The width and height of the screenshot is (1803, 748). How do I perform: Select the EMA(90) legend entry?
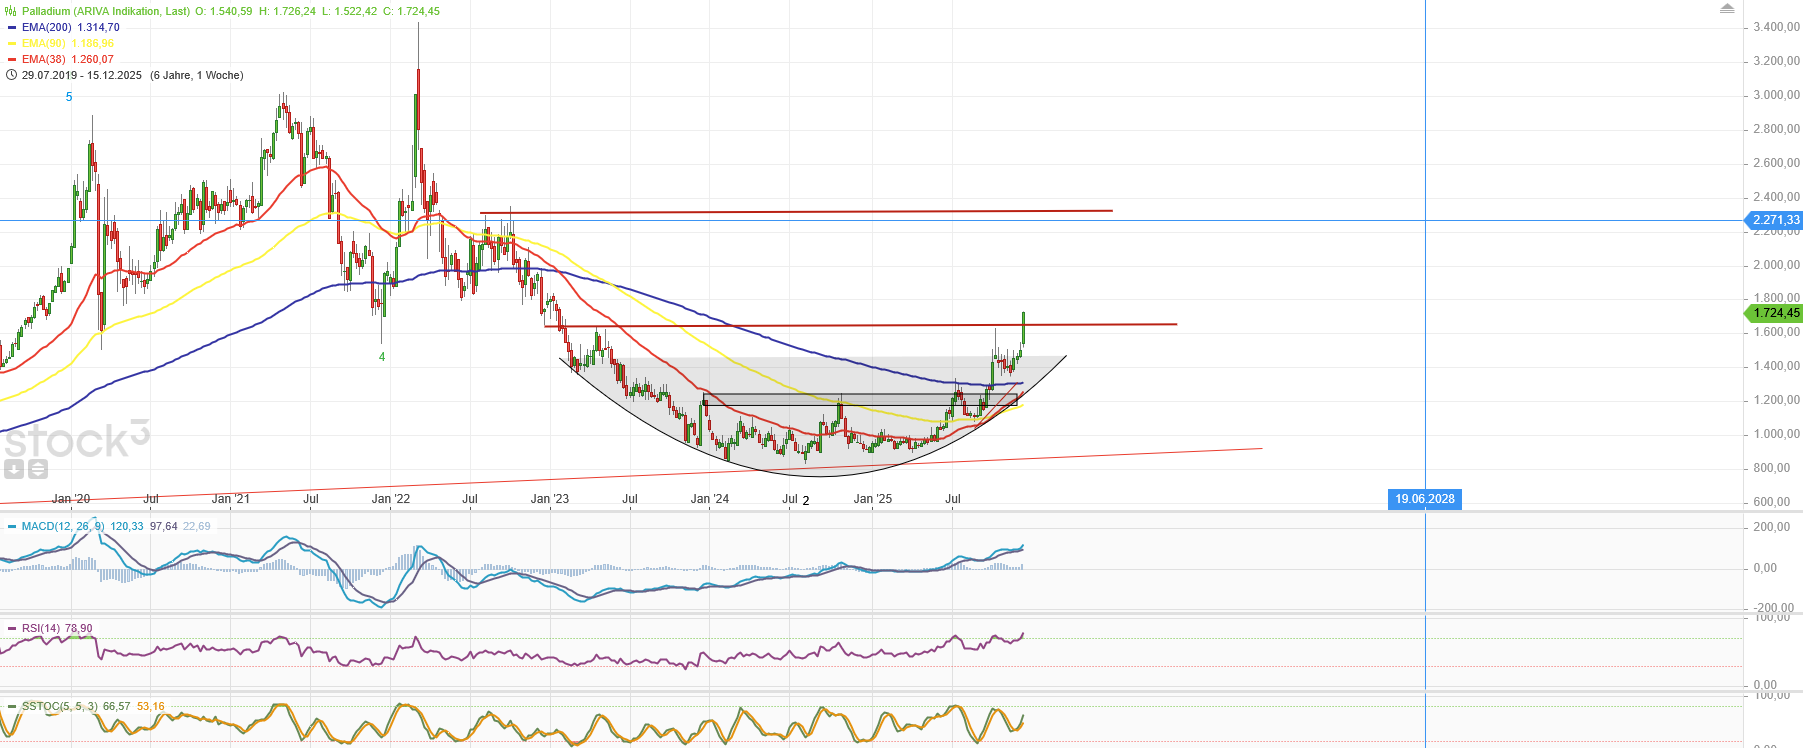click(43, 44)
